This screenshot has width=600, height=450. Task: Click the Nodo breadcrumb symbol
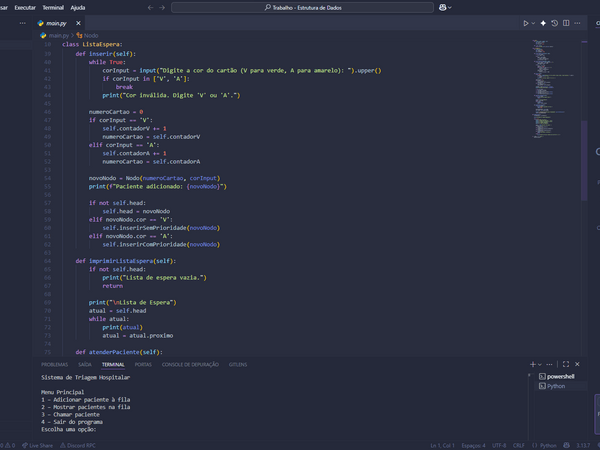pyautogui.click(x=90, y=35)
